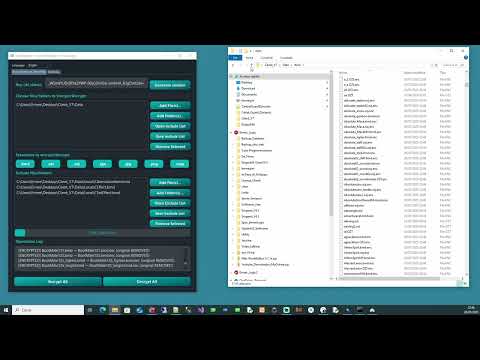Viewport: 480px width, 360px height.
Task: Click Save Include List
Action: (x=170, y=136)
